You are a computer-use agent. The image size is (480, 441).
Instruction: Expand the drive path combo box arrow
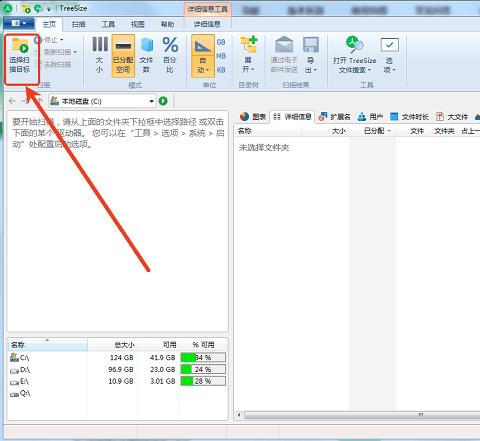151,101
